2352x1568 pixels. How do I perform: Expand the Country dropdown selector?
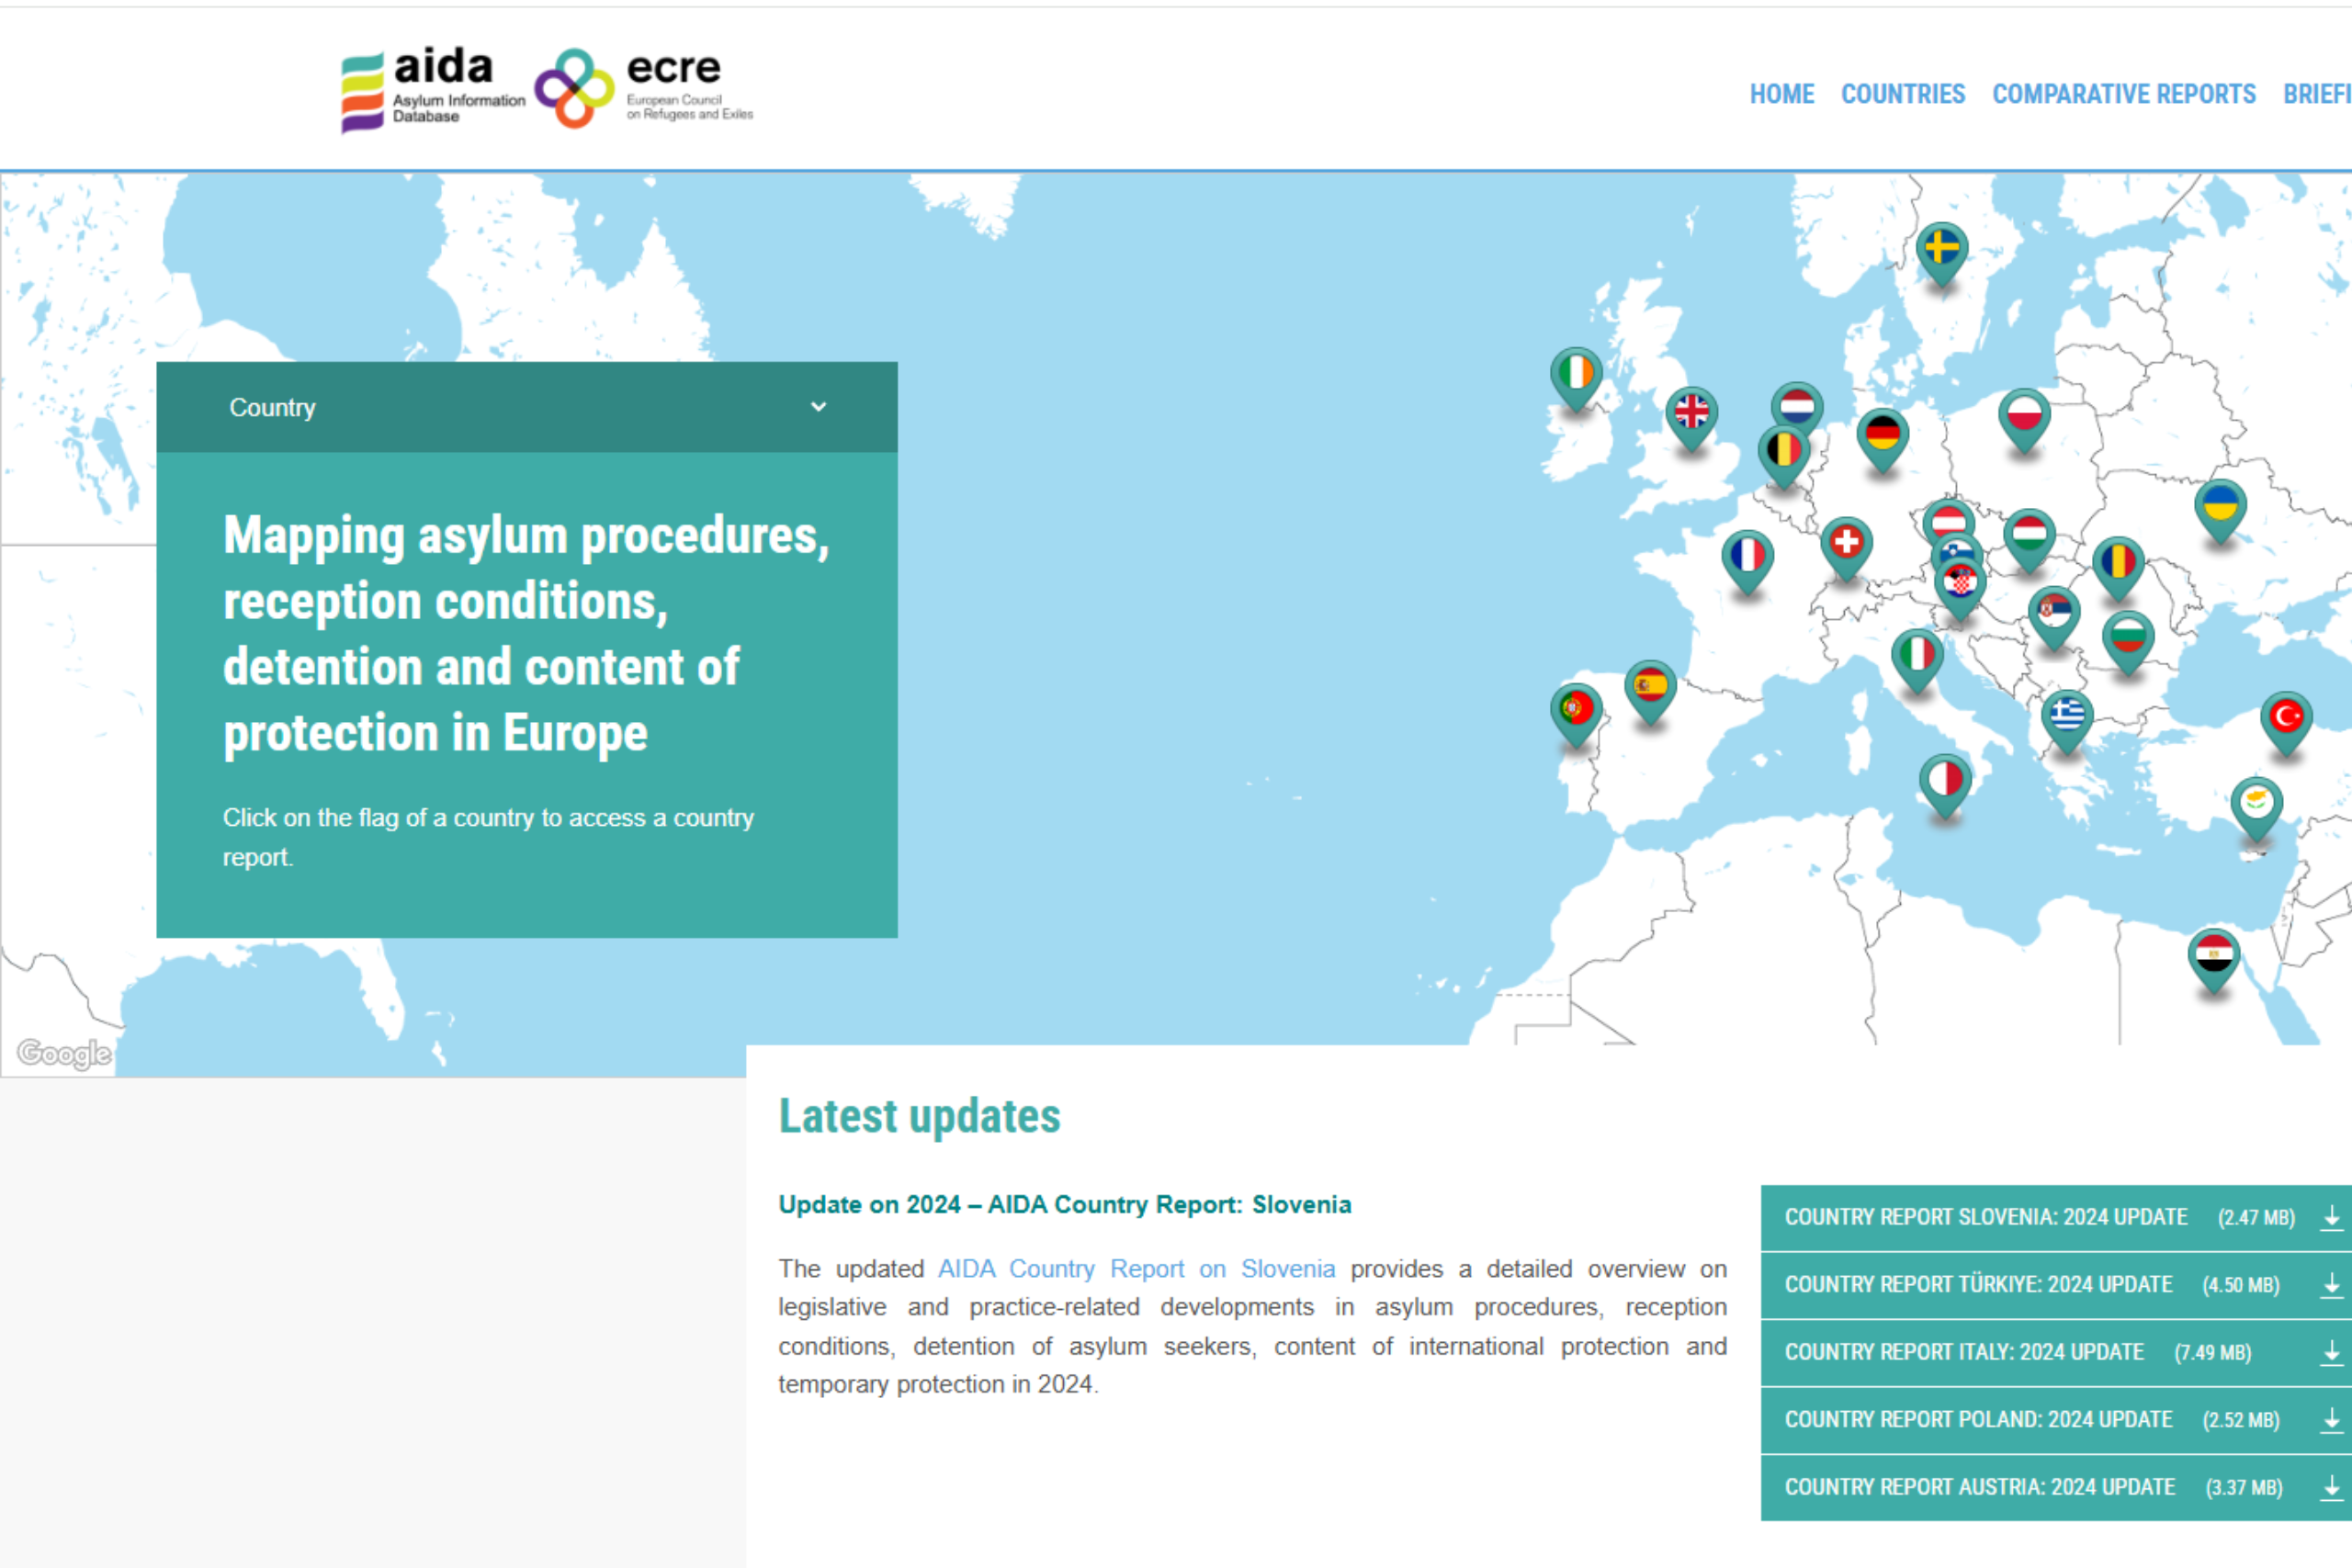point(527,407)
